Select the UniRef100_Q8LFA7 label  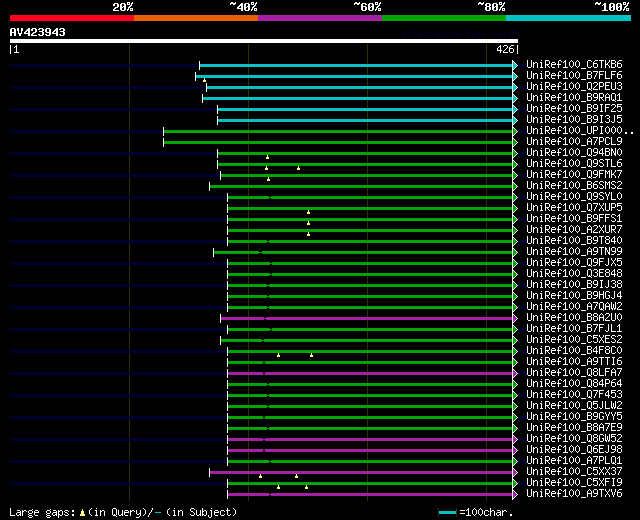click(574, 373)
